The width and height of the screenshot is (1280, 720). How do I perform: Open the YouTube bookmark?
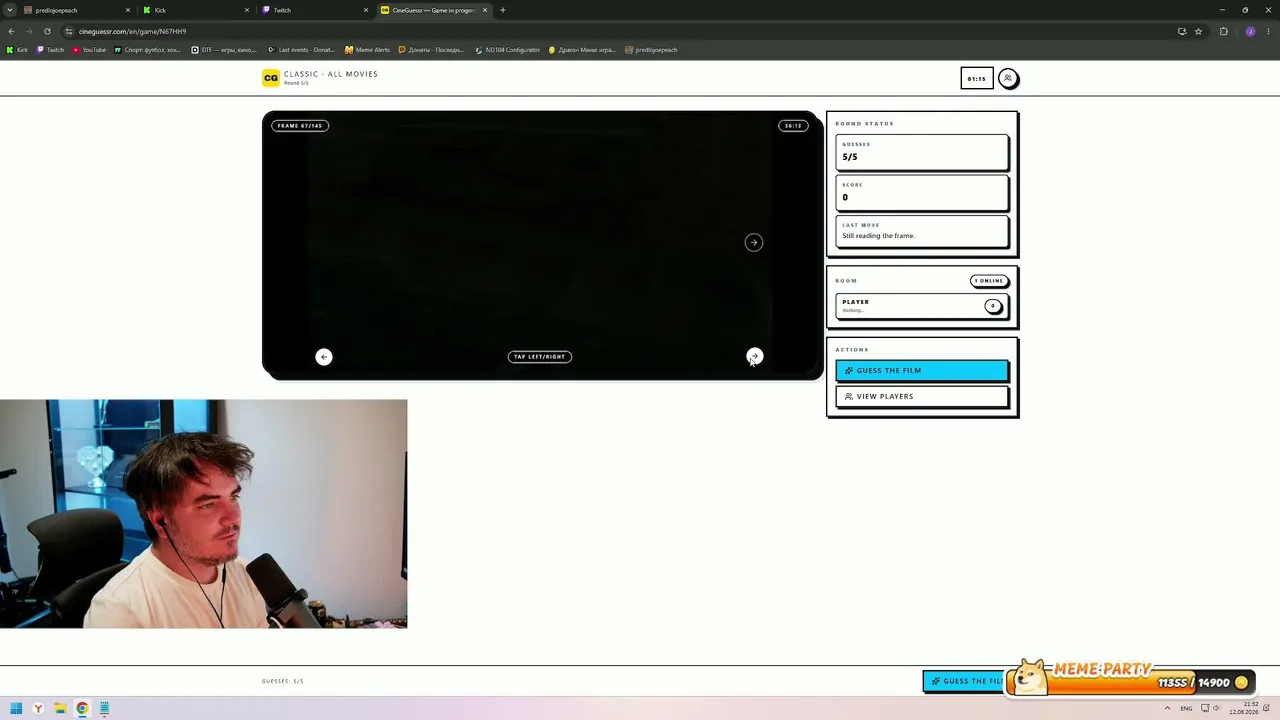click(x=89, y=50)
